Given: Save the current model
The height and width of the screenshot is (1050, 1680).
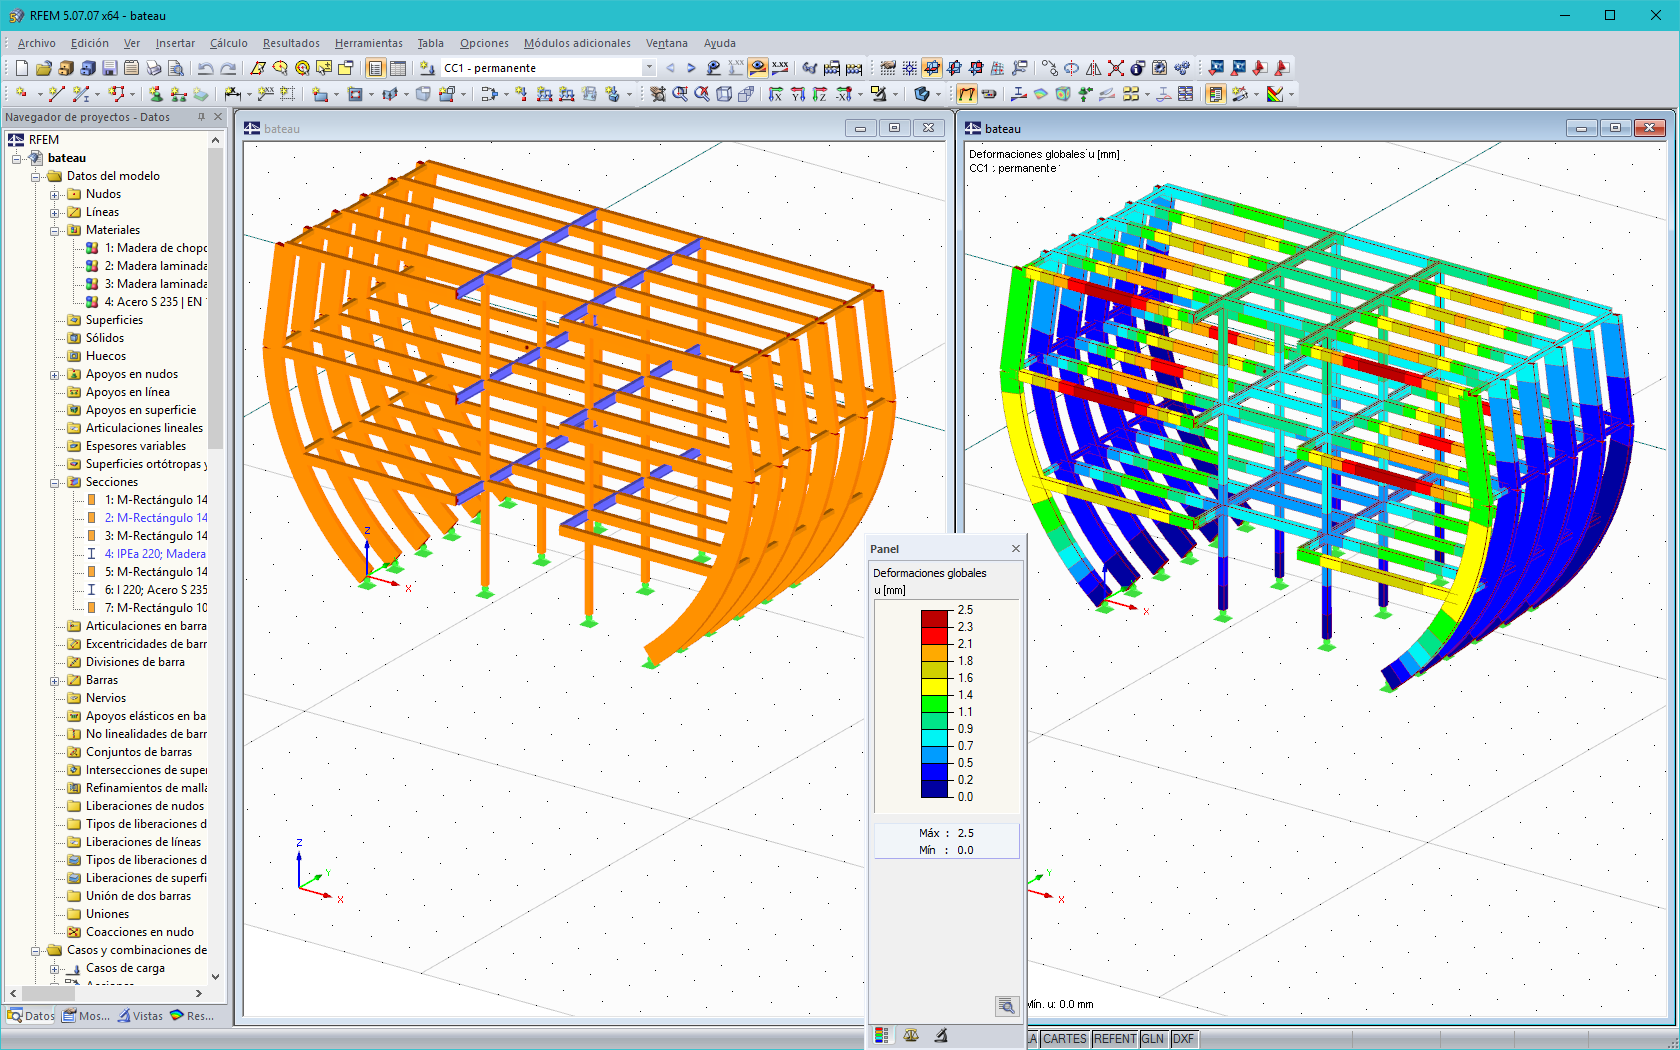Looking at the screenshot, I should 110,68.
